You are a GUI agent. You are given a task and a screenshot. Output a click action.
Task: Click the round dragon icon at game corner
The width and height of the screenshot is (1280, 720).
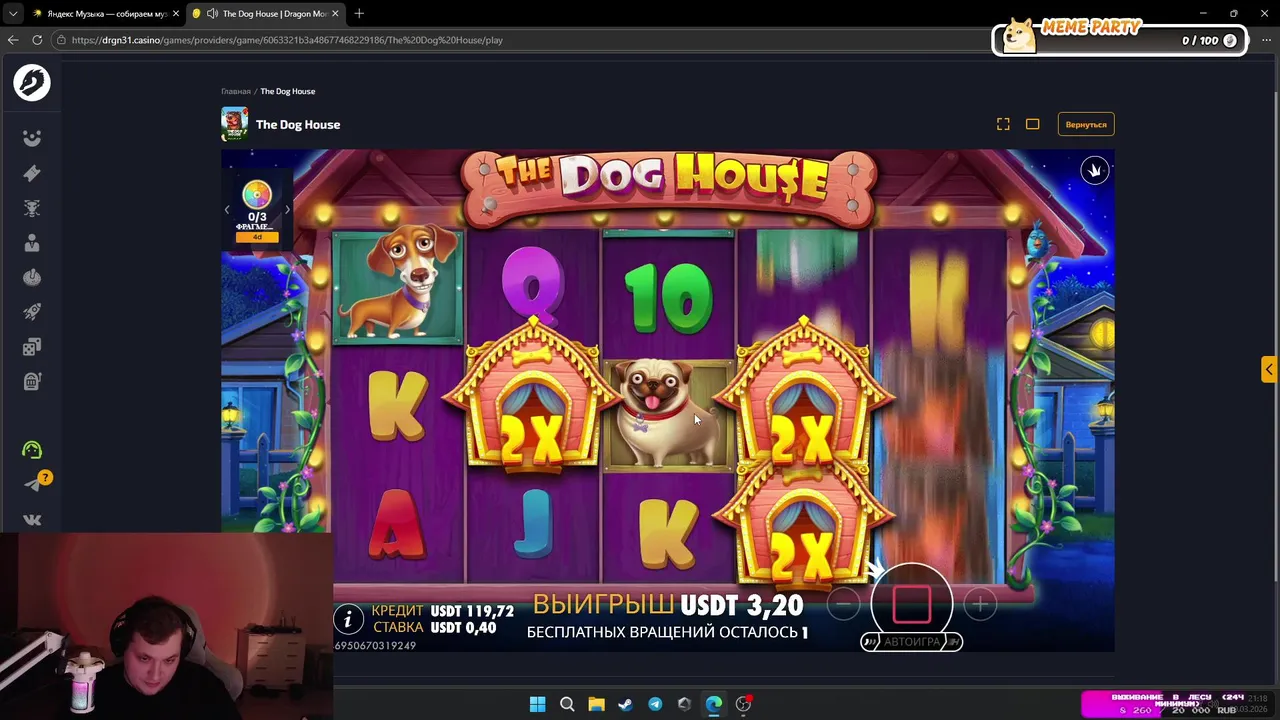[x=1094, y=170]
